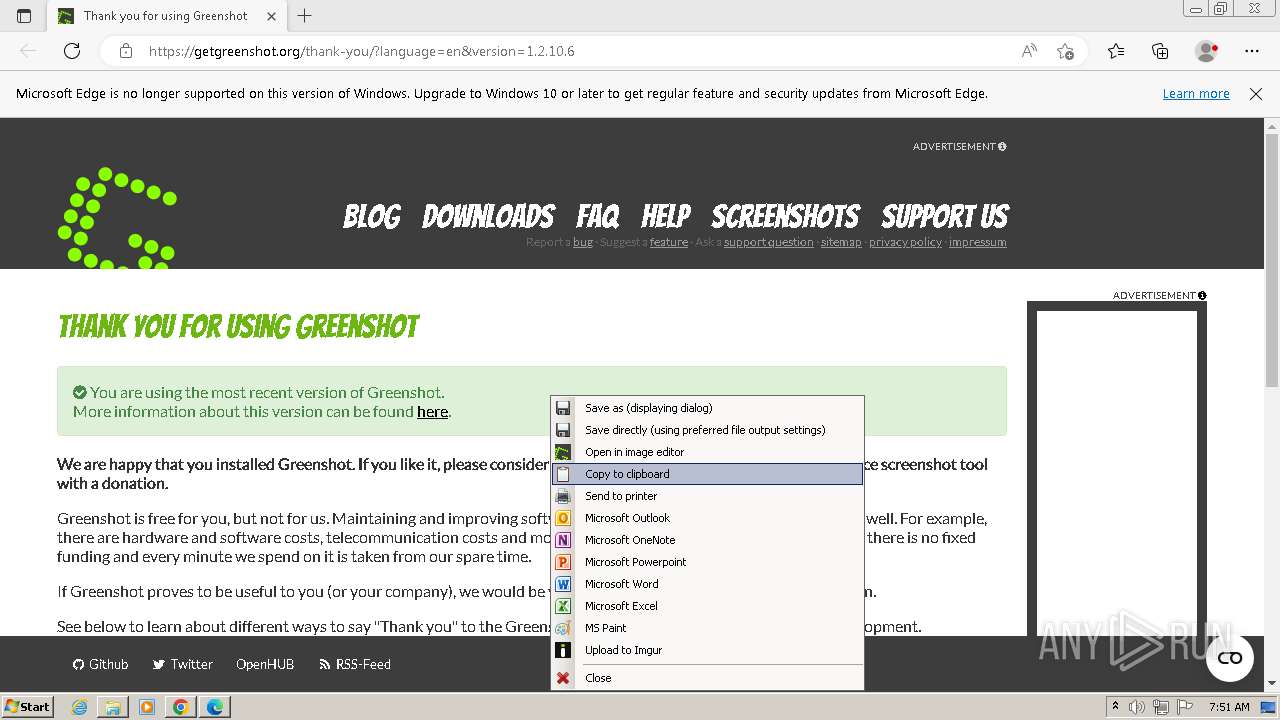
Task: Choose Save directly using preferred settings
Action: [707, 430]
